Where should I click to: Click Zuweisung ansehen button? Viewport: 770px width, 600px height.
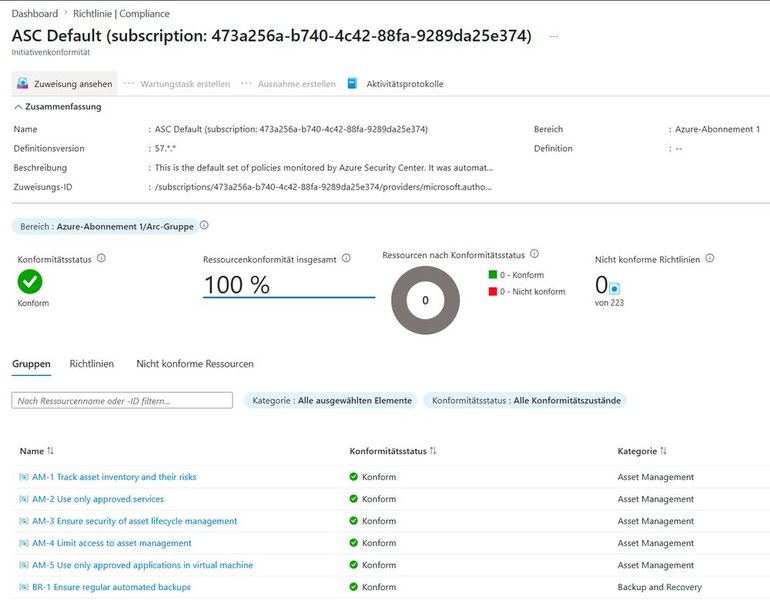(x=64, y=83)
